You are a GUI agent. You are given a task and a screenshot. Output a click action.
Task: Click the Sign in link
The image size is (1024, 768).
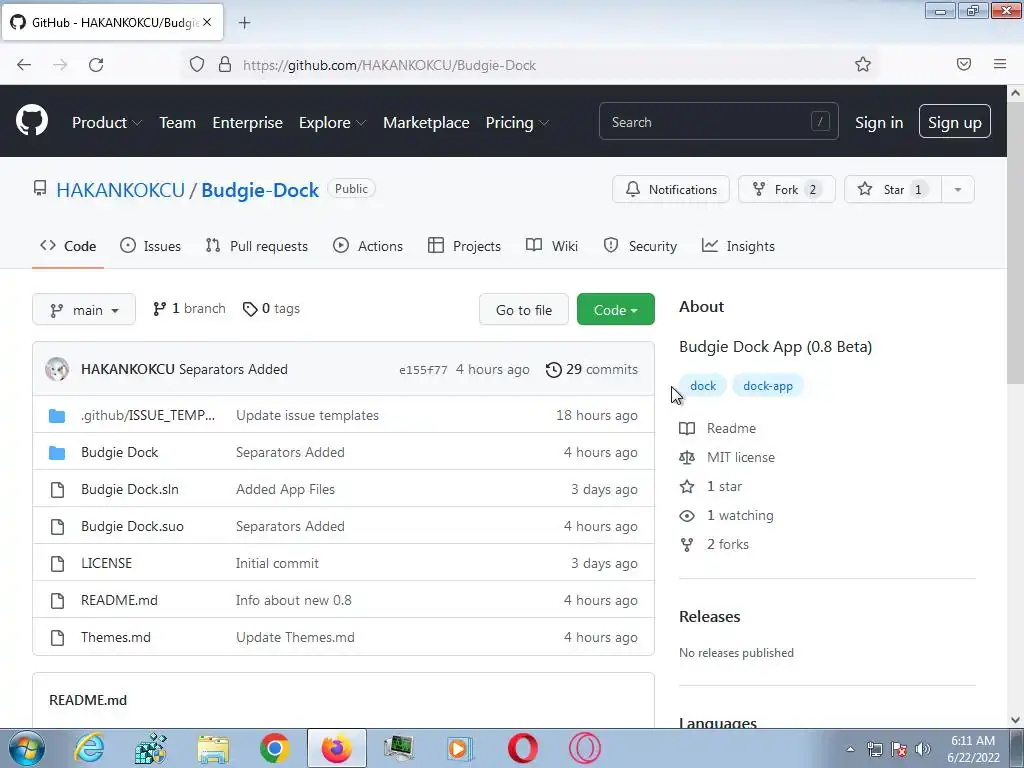(x=879, y=122)
